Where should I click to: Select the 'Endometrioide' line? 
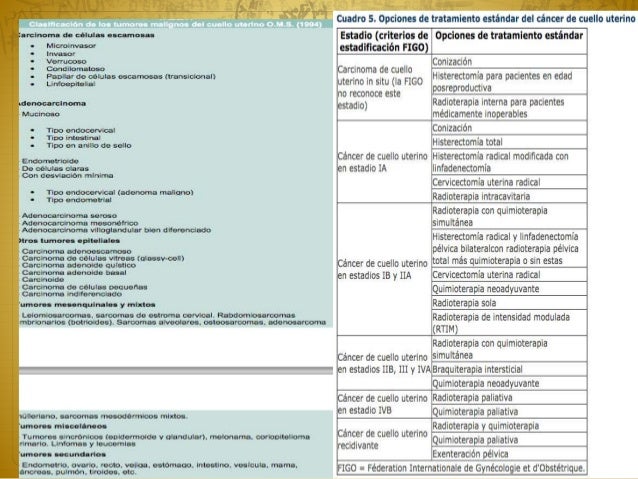tap(50, 161)
